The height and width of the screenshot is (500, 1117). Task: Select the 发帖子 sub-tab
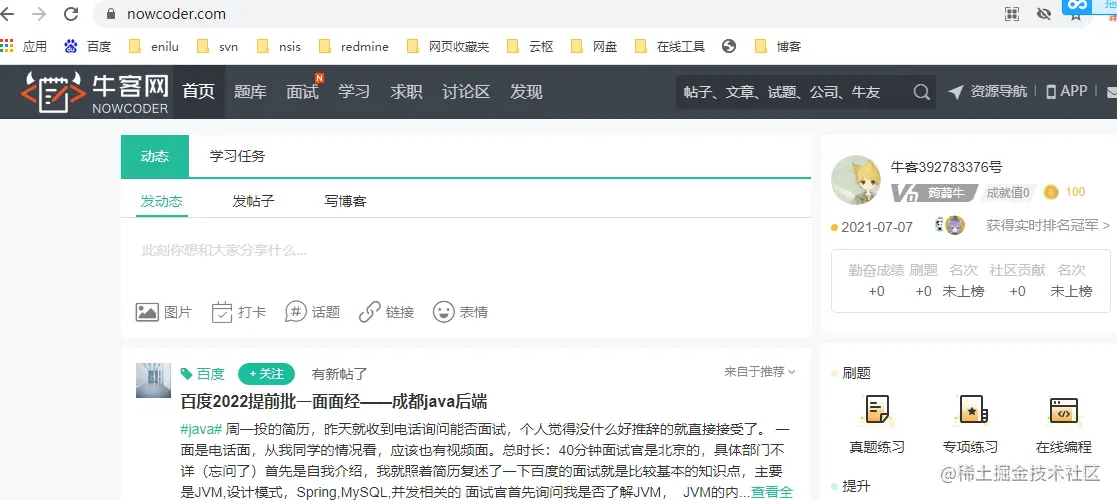pyautogui.click(x=254, y=201)
